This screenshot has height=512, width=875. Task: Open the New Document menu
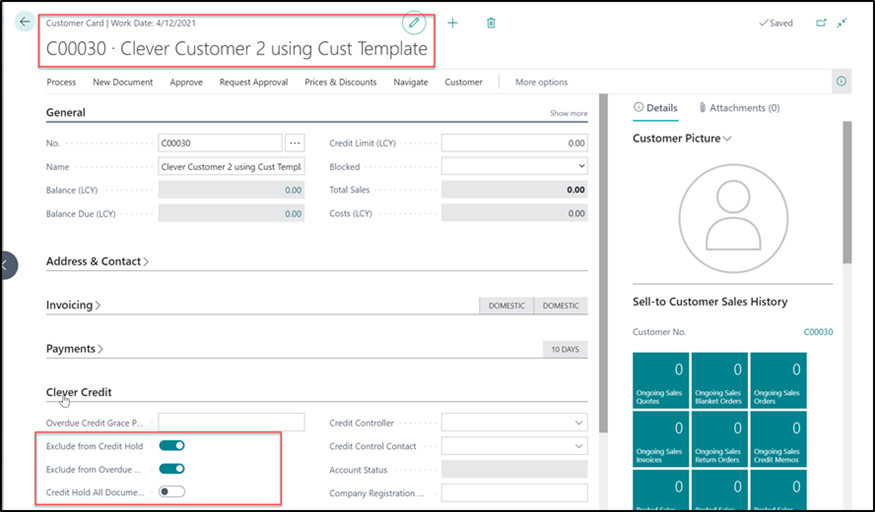[x=123, y=82]
